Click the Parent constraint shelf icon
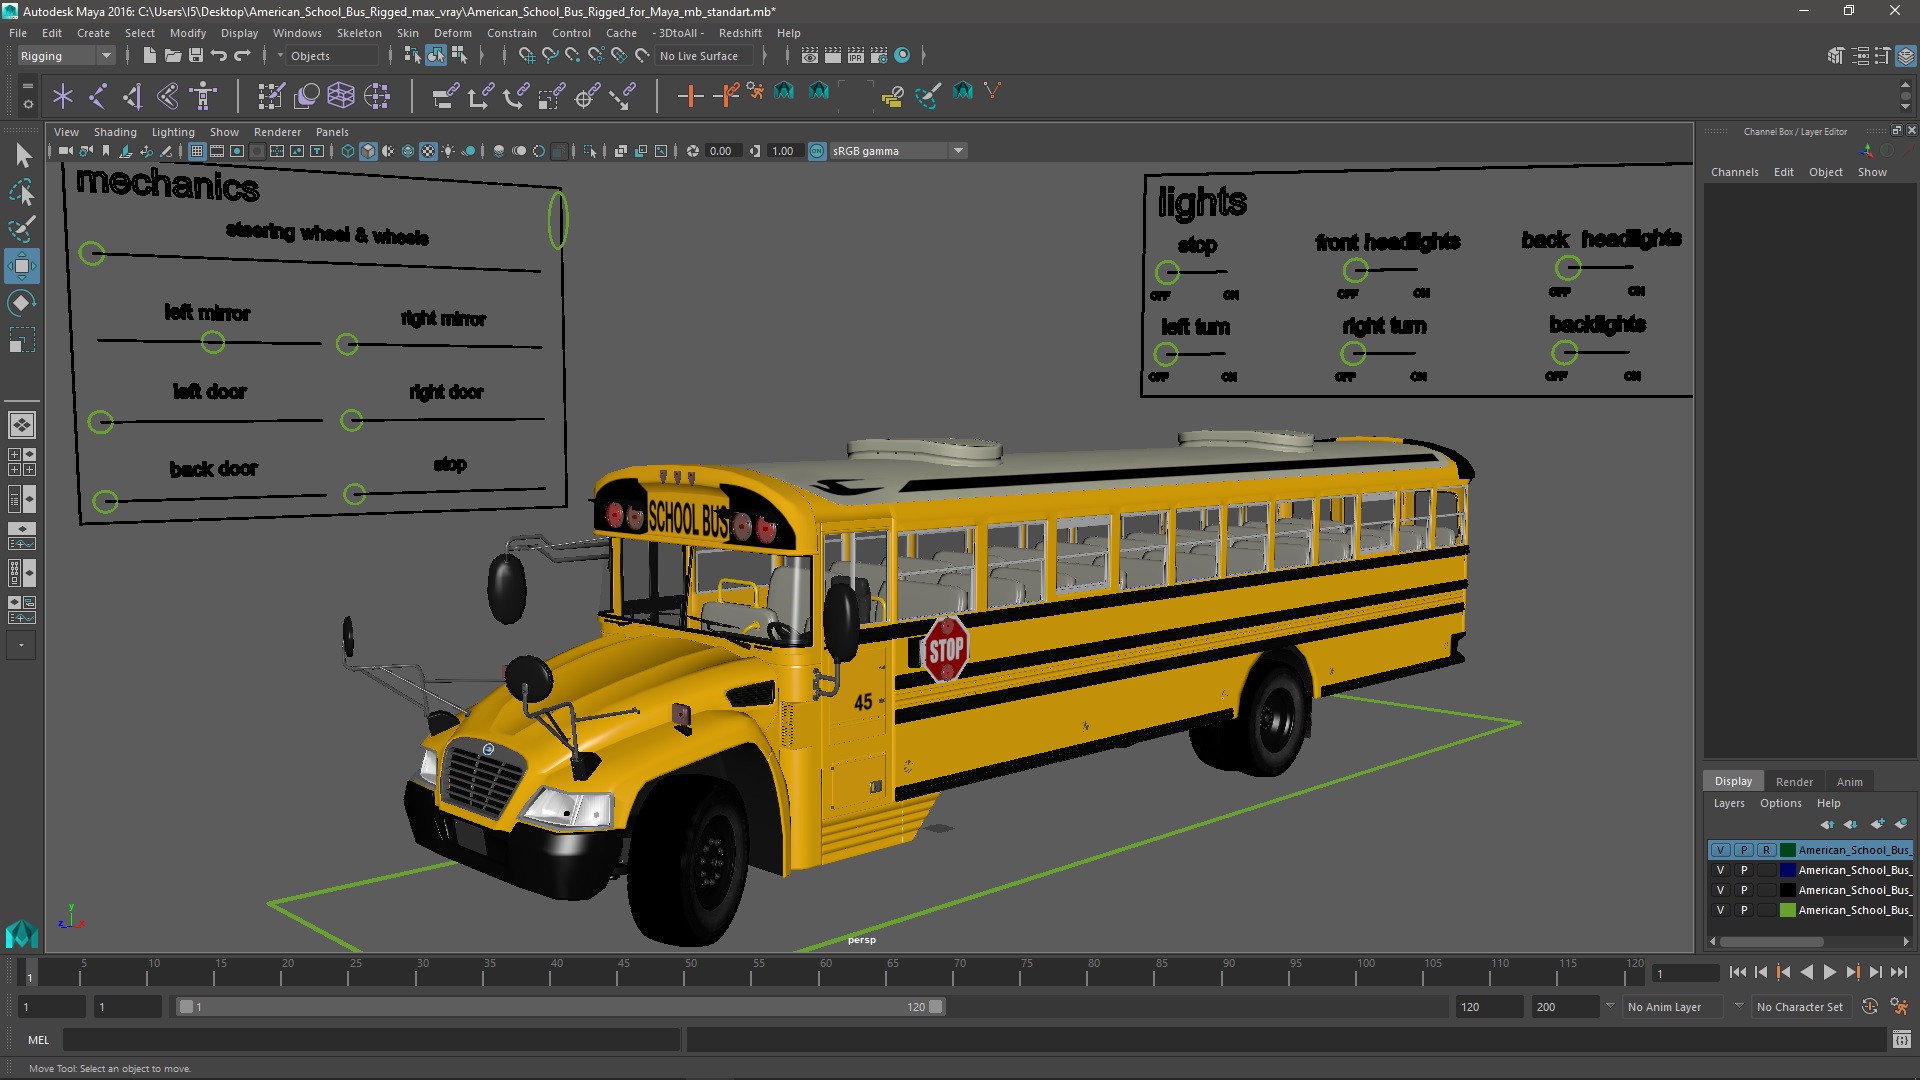 [445, 96]
